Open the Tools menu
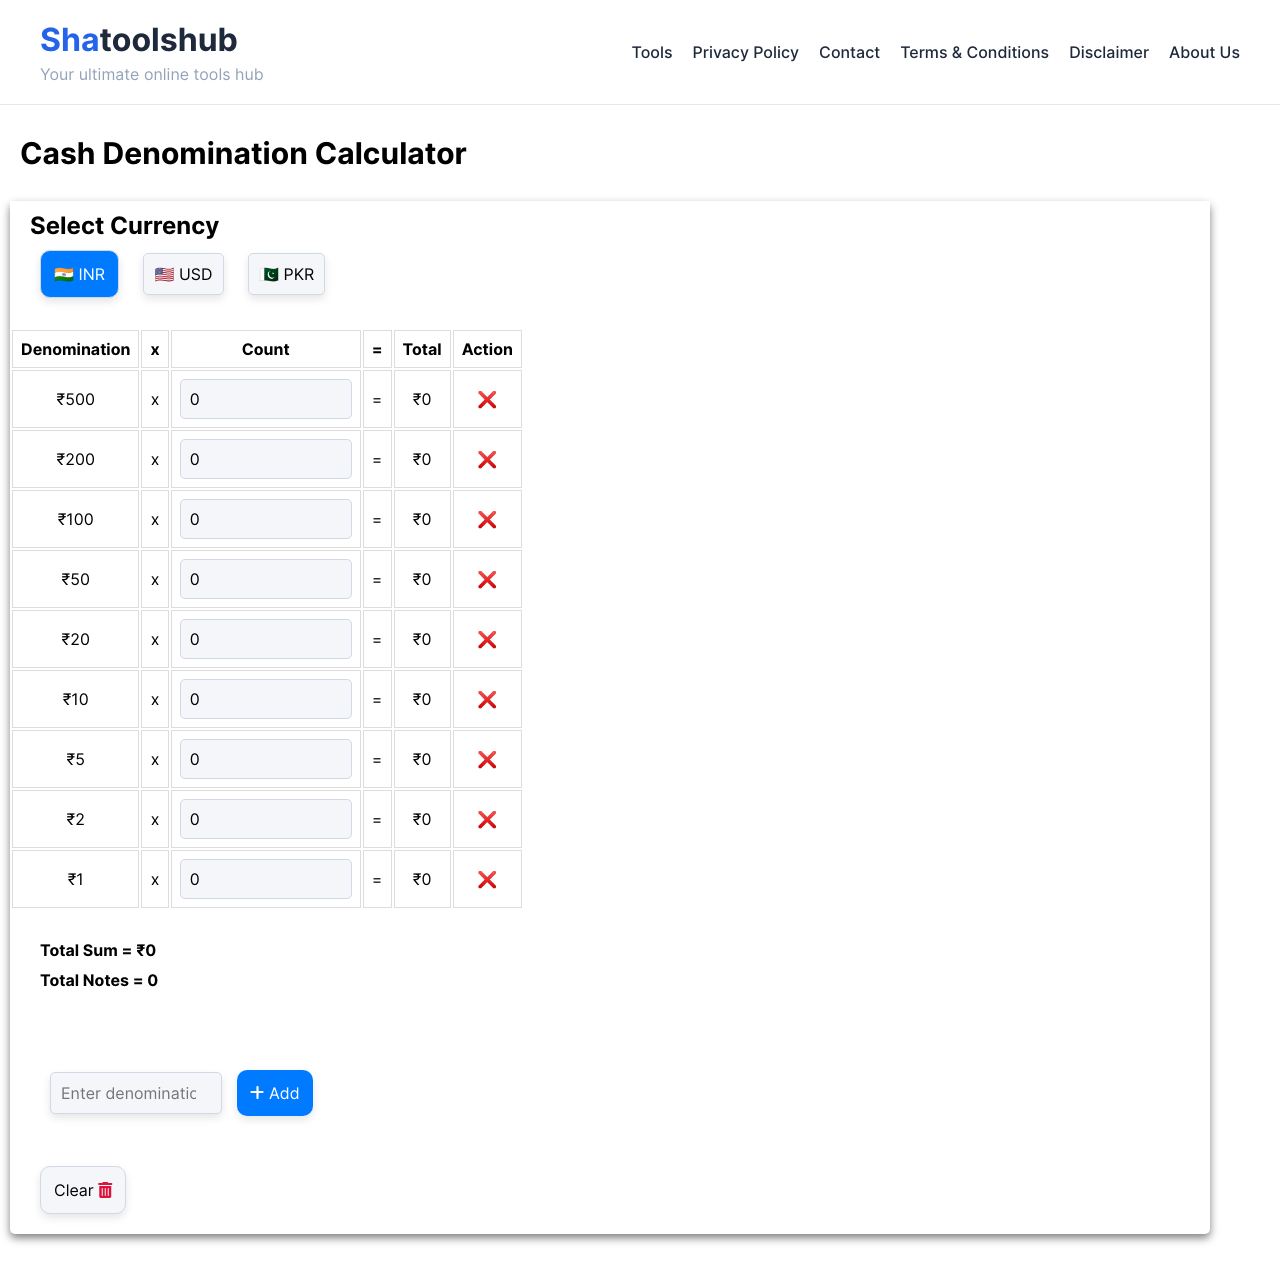Image resolution: width=1280 pixels, height=1280 pixels. pyautogui.click(x=652, y=52)
